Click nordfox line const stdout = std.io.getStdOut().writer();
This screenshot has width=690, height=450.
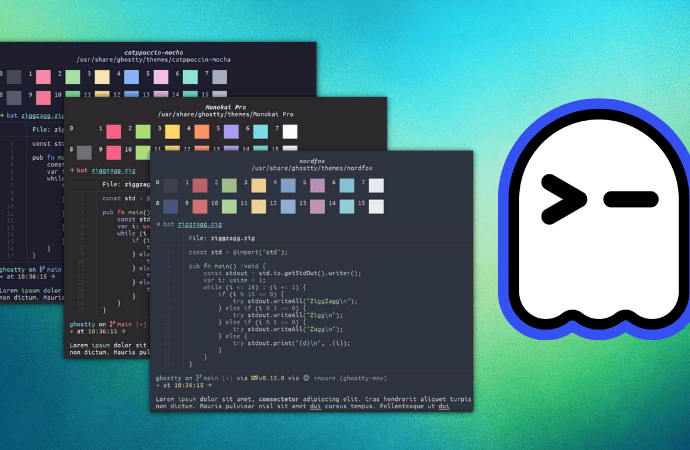point(282,273)
